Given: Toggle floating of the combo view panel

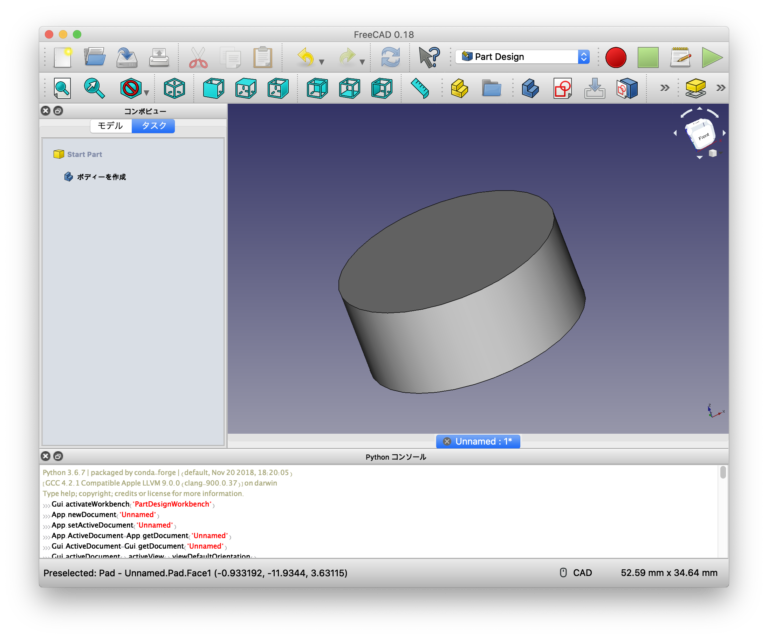Looking at the screenshot, I should click(x=58, y=111).
